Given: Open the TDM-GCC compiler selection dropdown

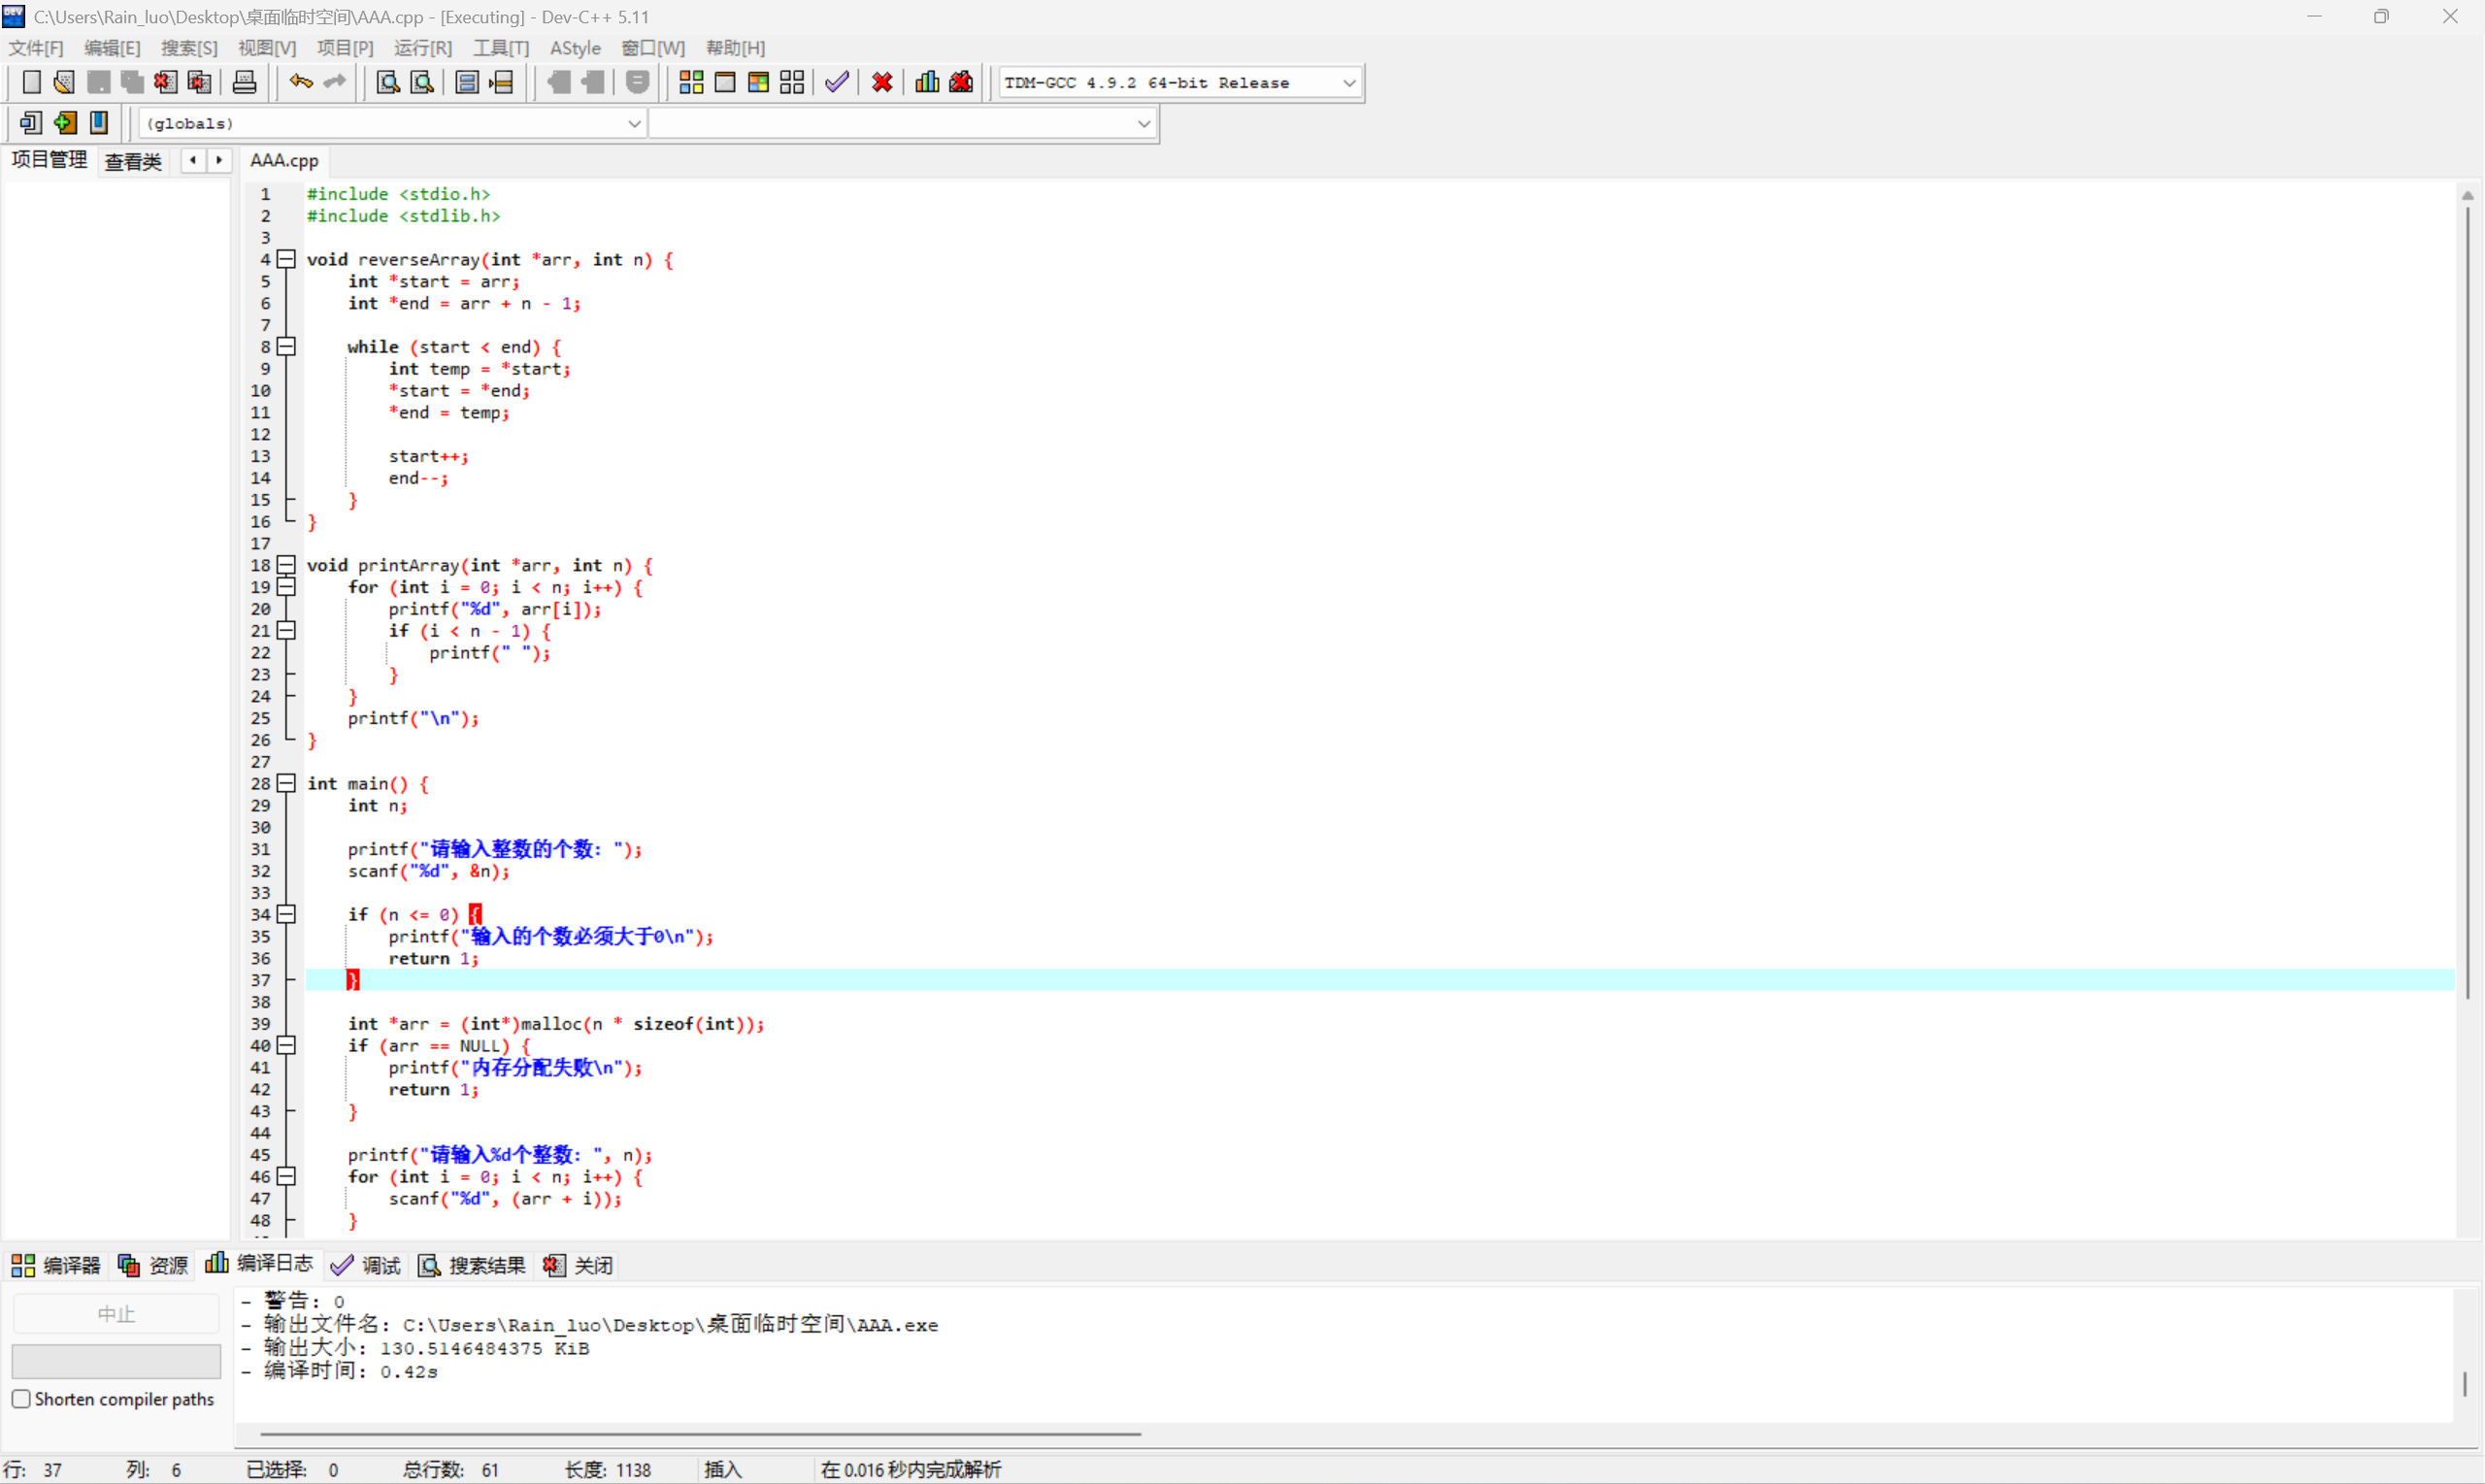Looking at the screenshot, I should 1349,83.
